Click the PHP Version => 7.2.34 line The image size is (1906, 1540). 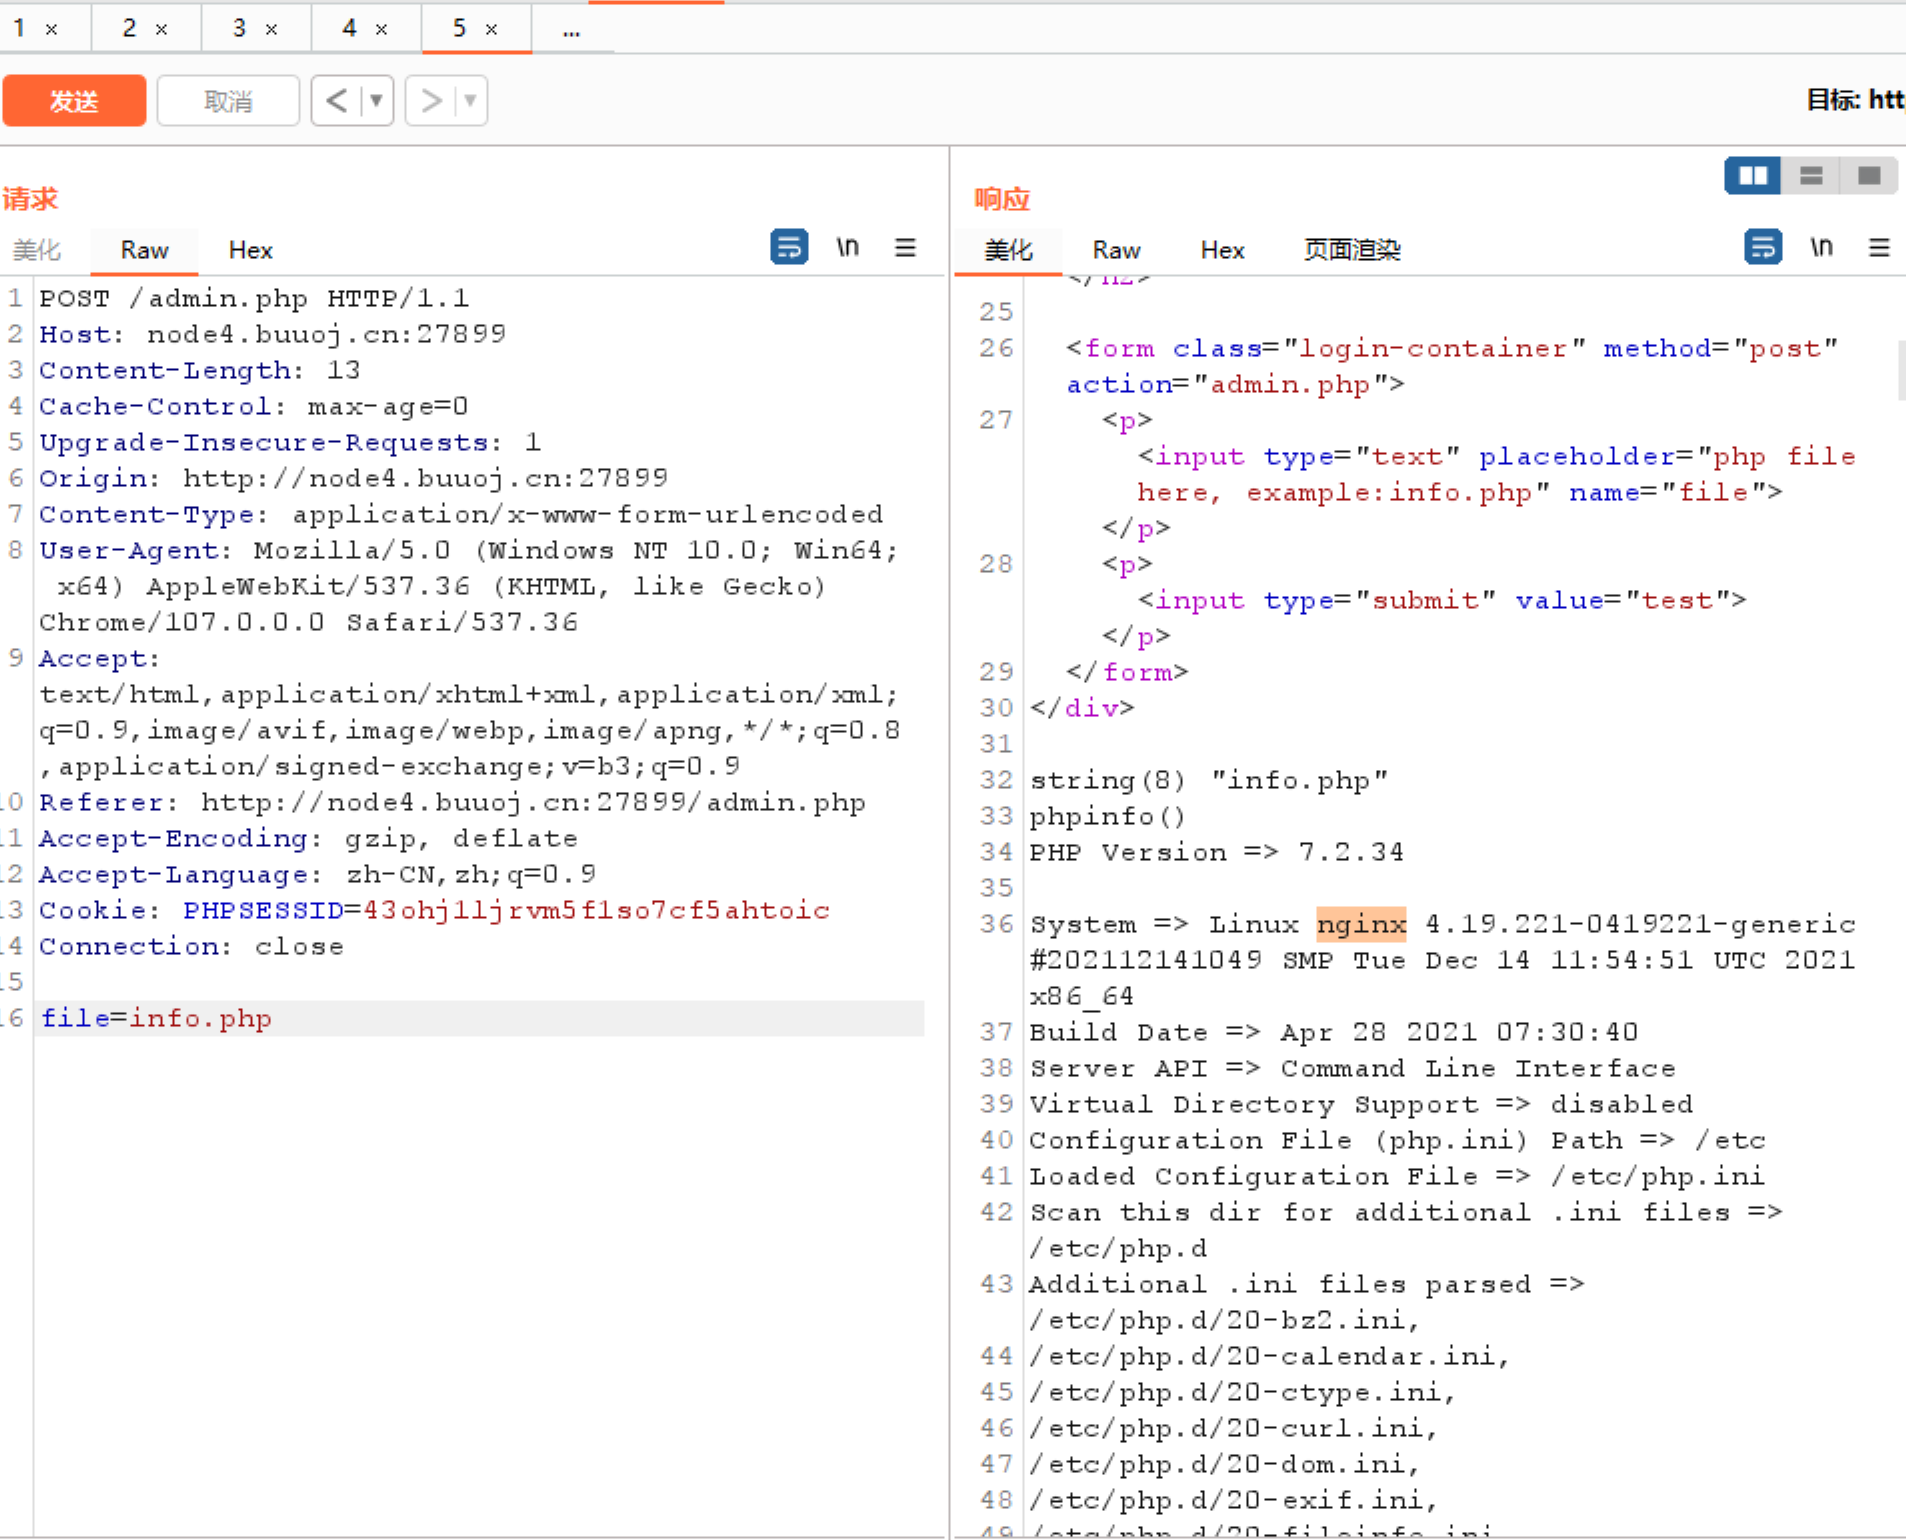point(1217,852)
